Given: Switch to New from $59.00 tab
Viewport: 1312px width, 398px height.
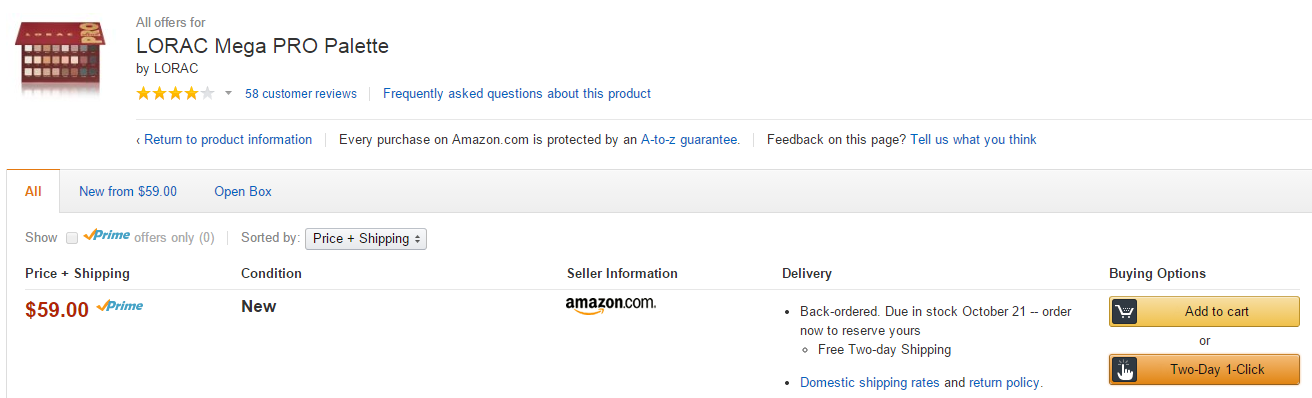Looking at the screenshot, I should coord(128,191).
